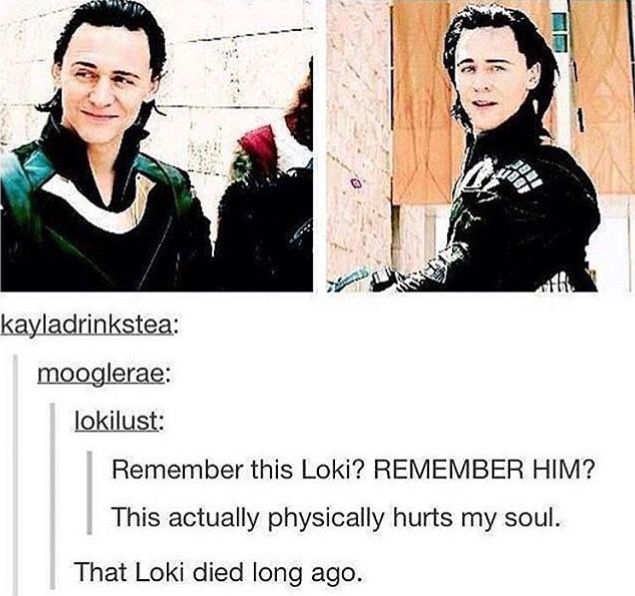The image size is (635, 596).
Task: Click the line 'This actually physically hurts my soul.'
Action: tap(336, 518)
